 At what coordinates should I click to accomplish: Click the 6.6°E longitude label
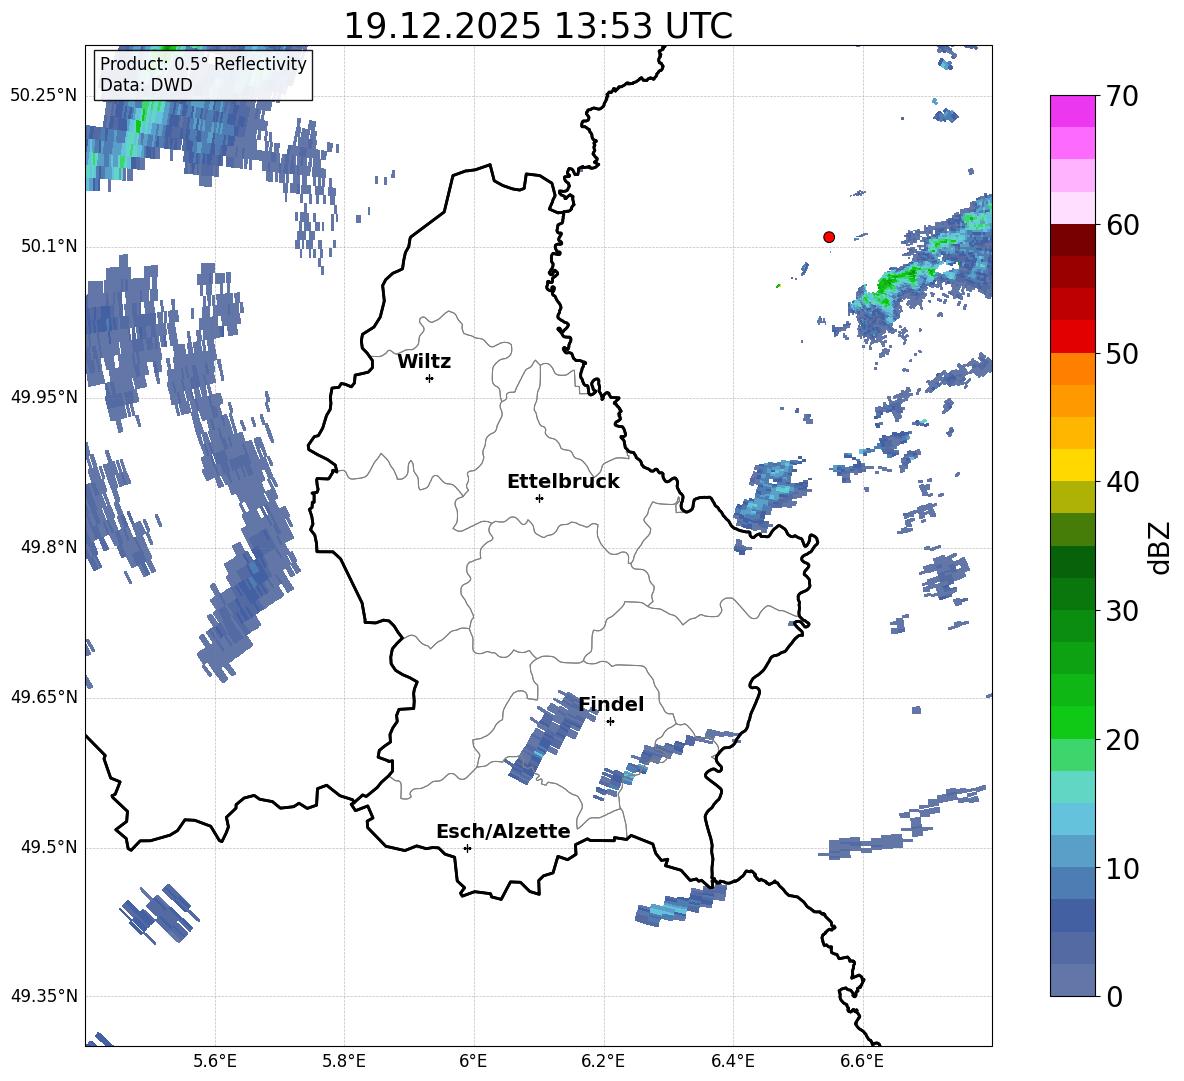point(862,1061)
